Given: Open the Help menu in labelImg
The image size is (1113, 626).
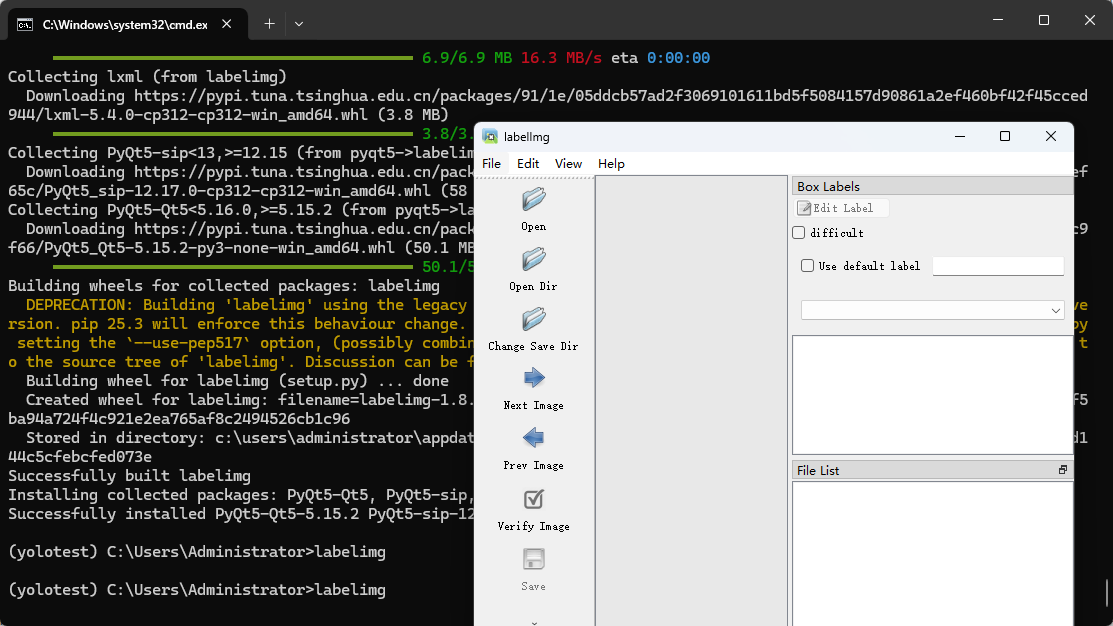Looking at the screenshot, I should 611,164.
